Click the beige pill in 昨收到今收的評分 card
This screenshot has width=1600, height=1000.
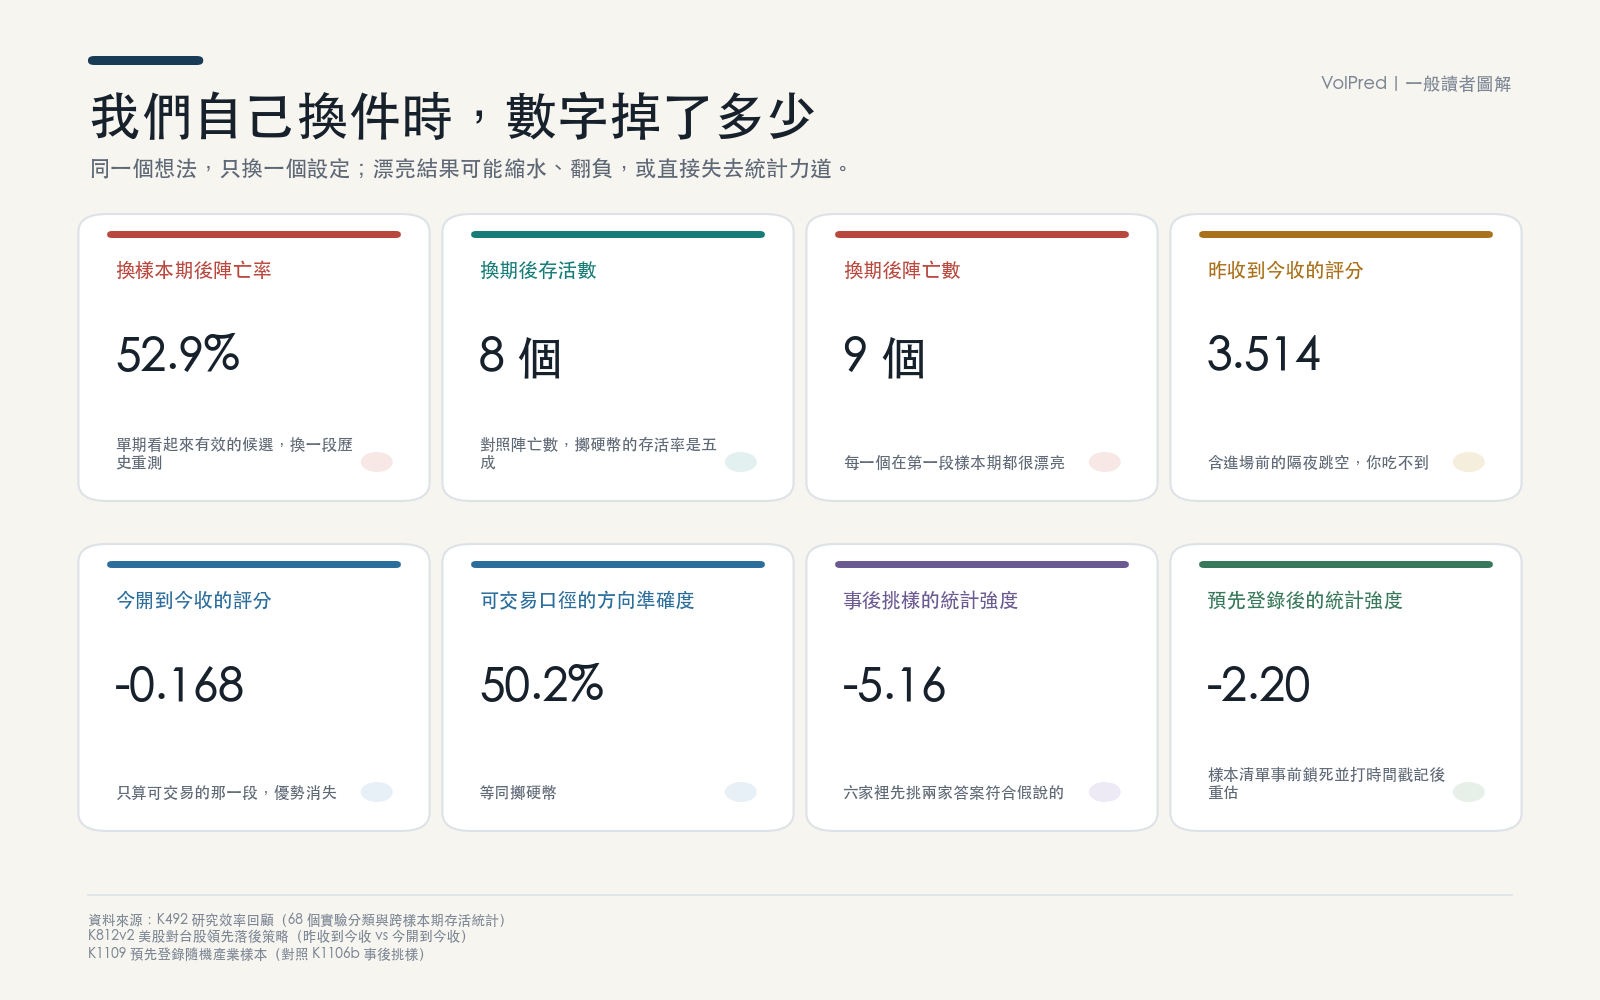coord(1469,462)
